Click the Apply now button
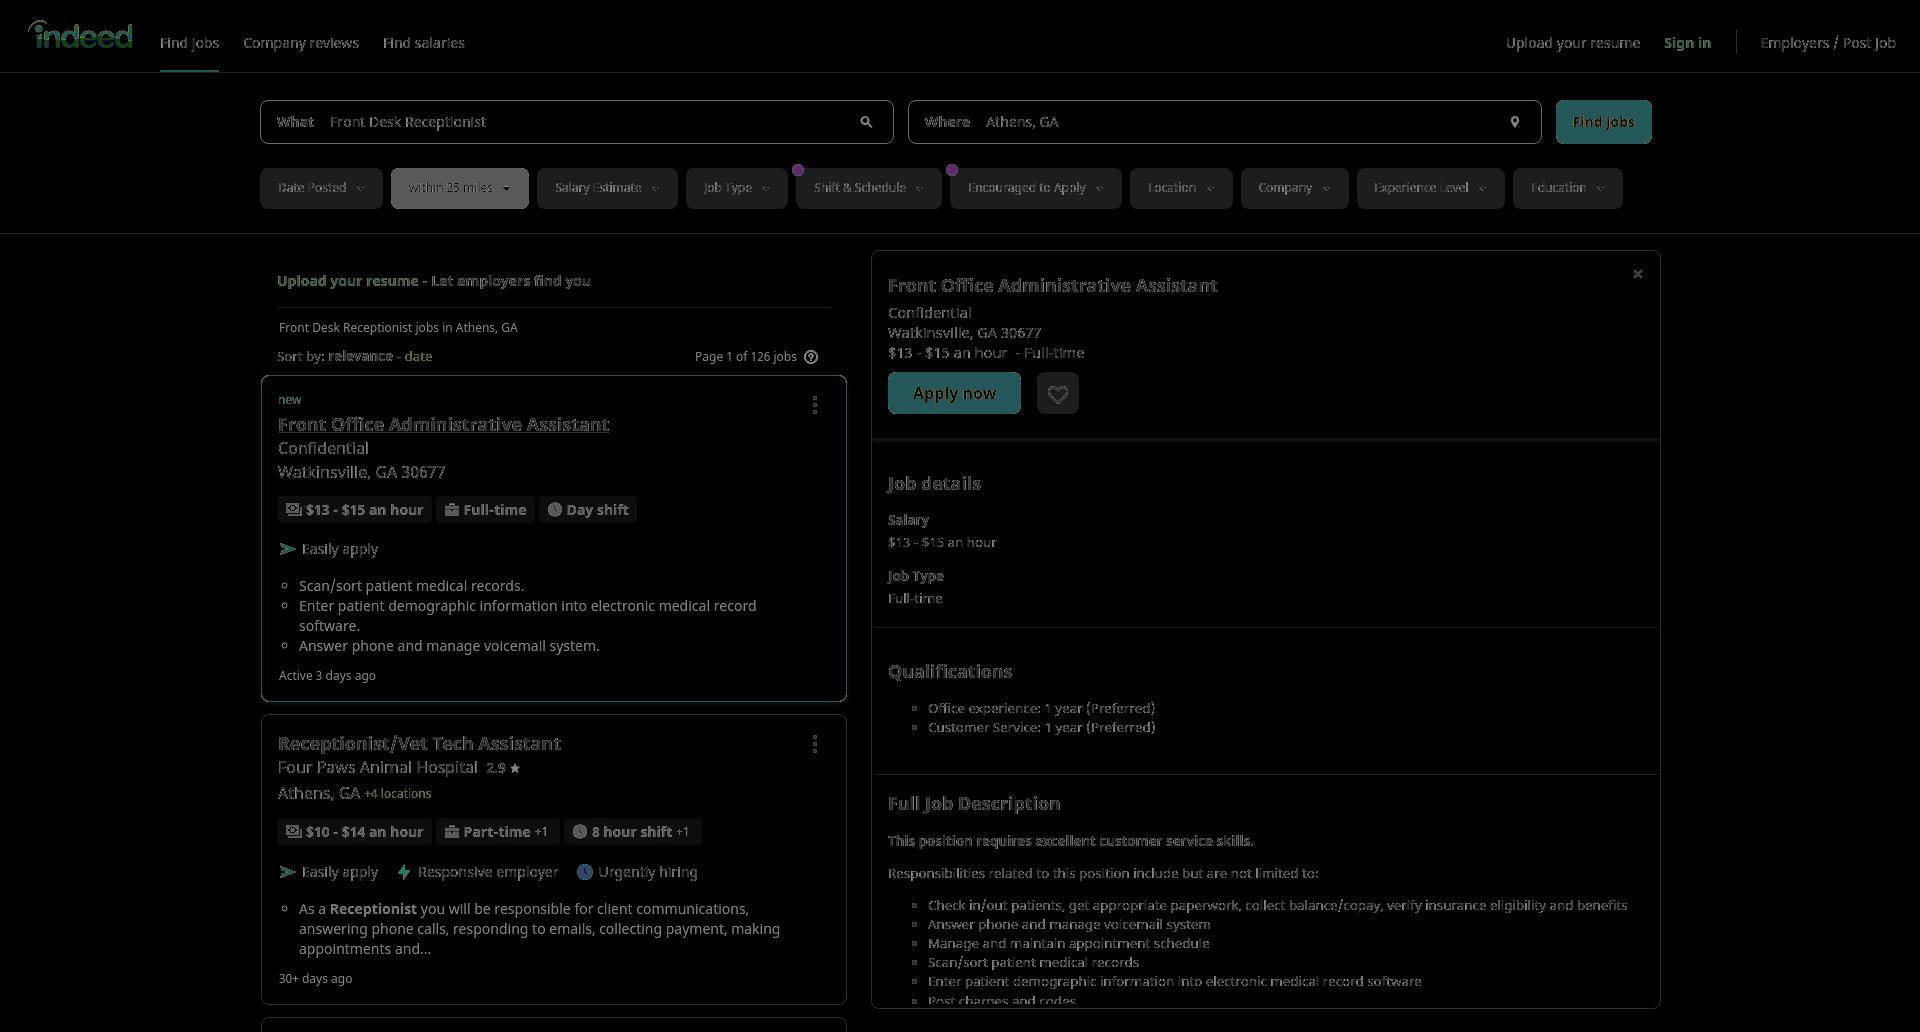 coord(954,393)
